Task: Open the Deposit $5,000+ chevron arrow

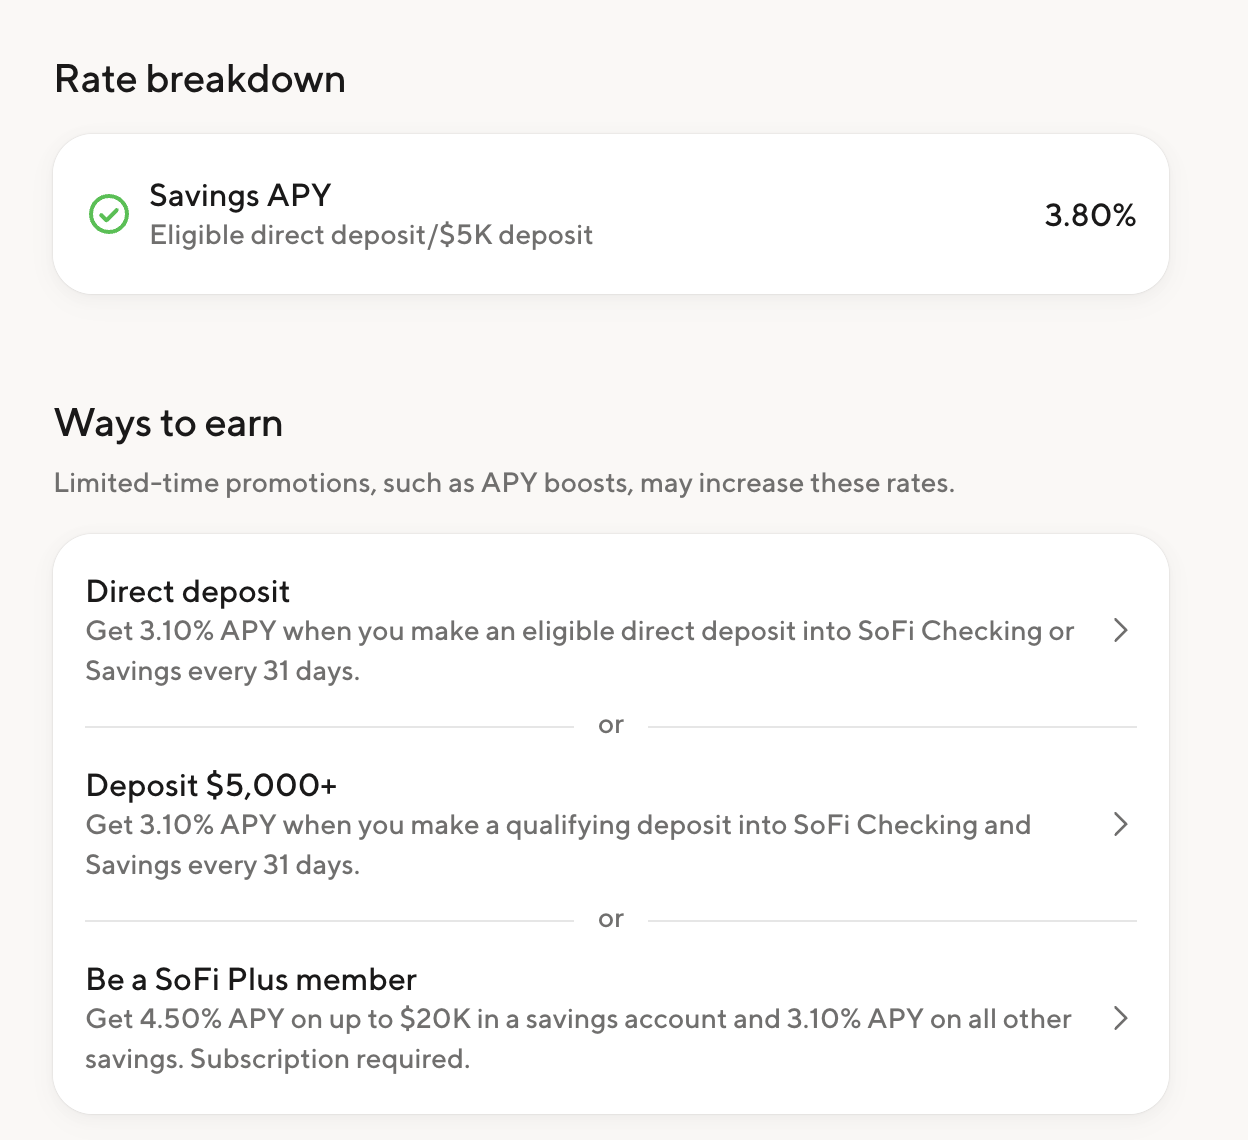Action: pyautogui.click(x=1121, y=824)
